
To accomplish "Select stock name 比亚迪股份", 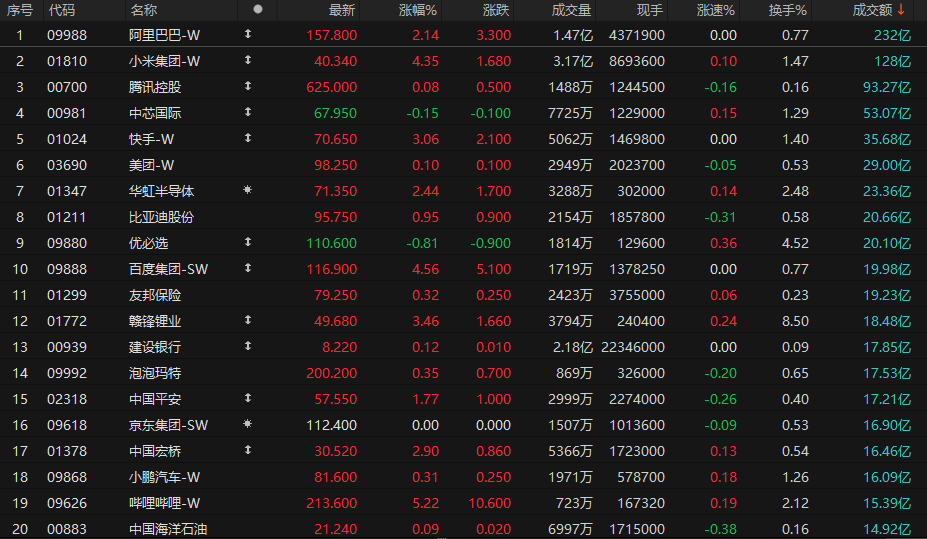I will (x=161, y=217).
